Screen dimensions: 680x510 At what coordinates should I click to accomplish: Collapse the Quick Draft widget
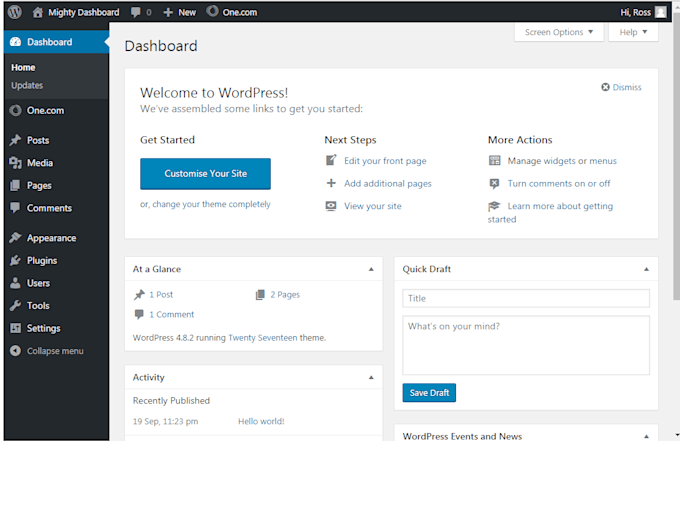pos(646,269)
